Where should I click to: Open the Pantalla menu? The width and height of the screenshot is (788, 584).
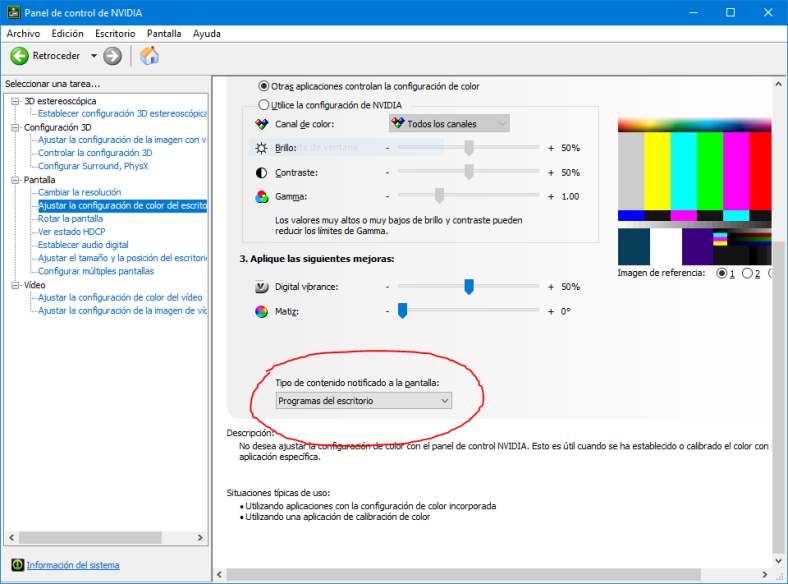pos(164,33)
